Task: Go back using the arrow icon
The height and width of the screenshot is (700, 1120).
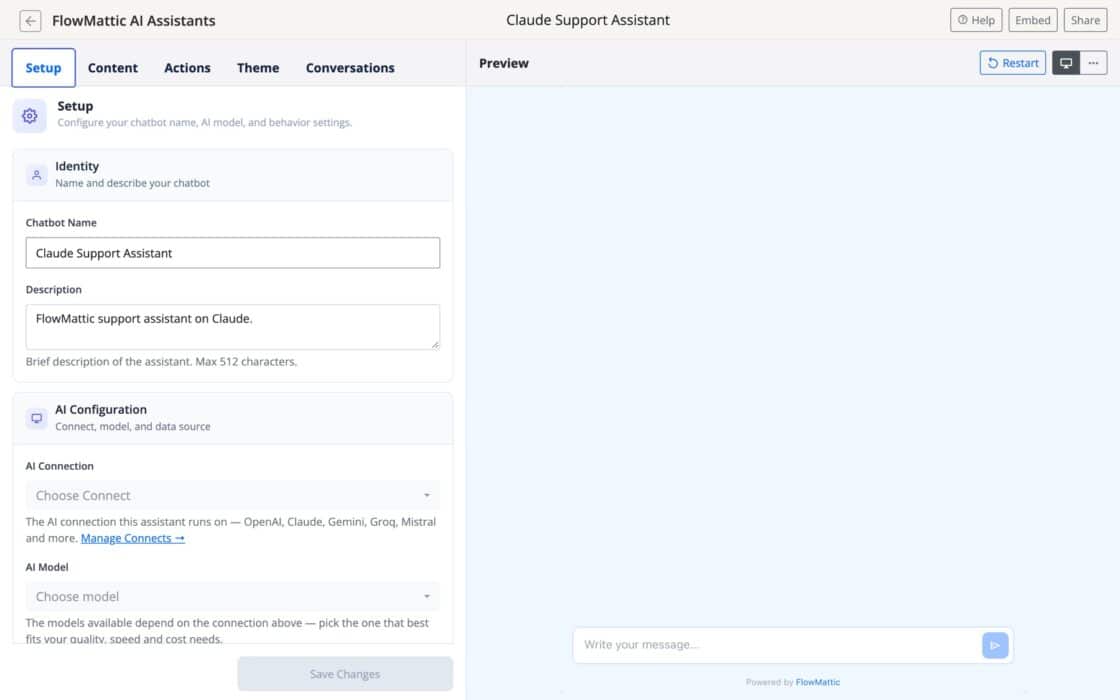Action: [x=30, y=21]
